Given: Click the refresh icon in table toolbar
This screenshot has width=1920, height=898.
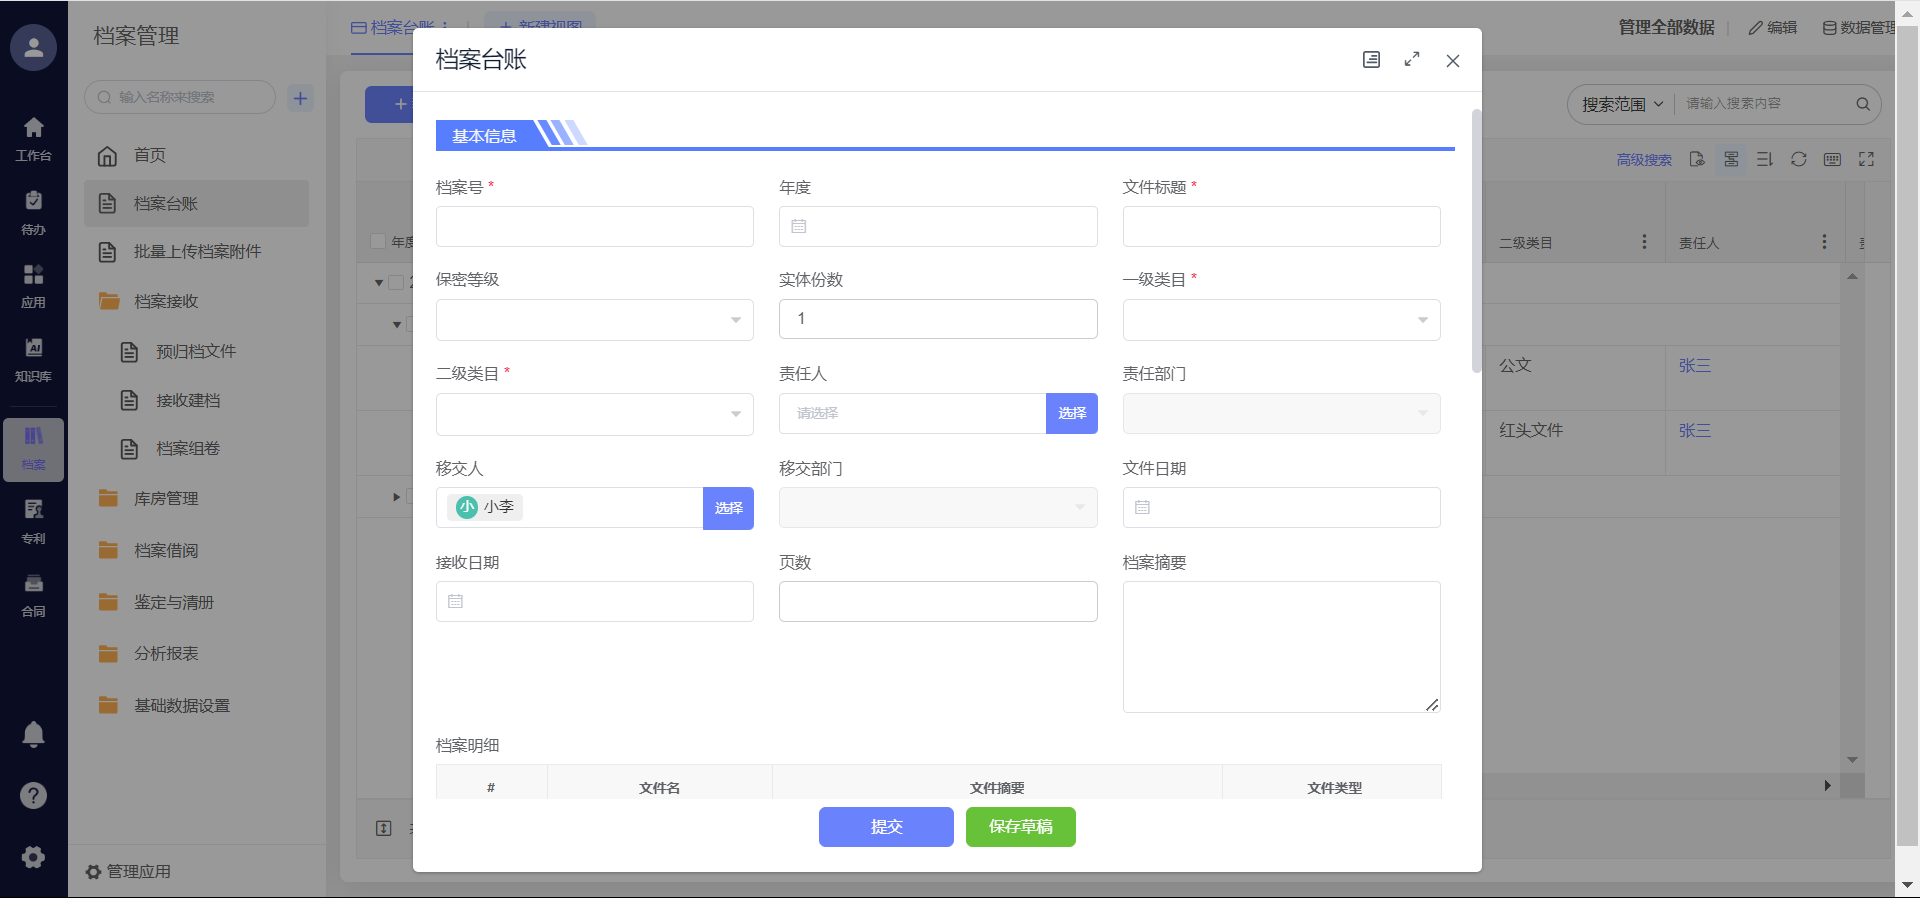Looking at the screenshot, I should pyautogui.click(x=1798, y=159).
